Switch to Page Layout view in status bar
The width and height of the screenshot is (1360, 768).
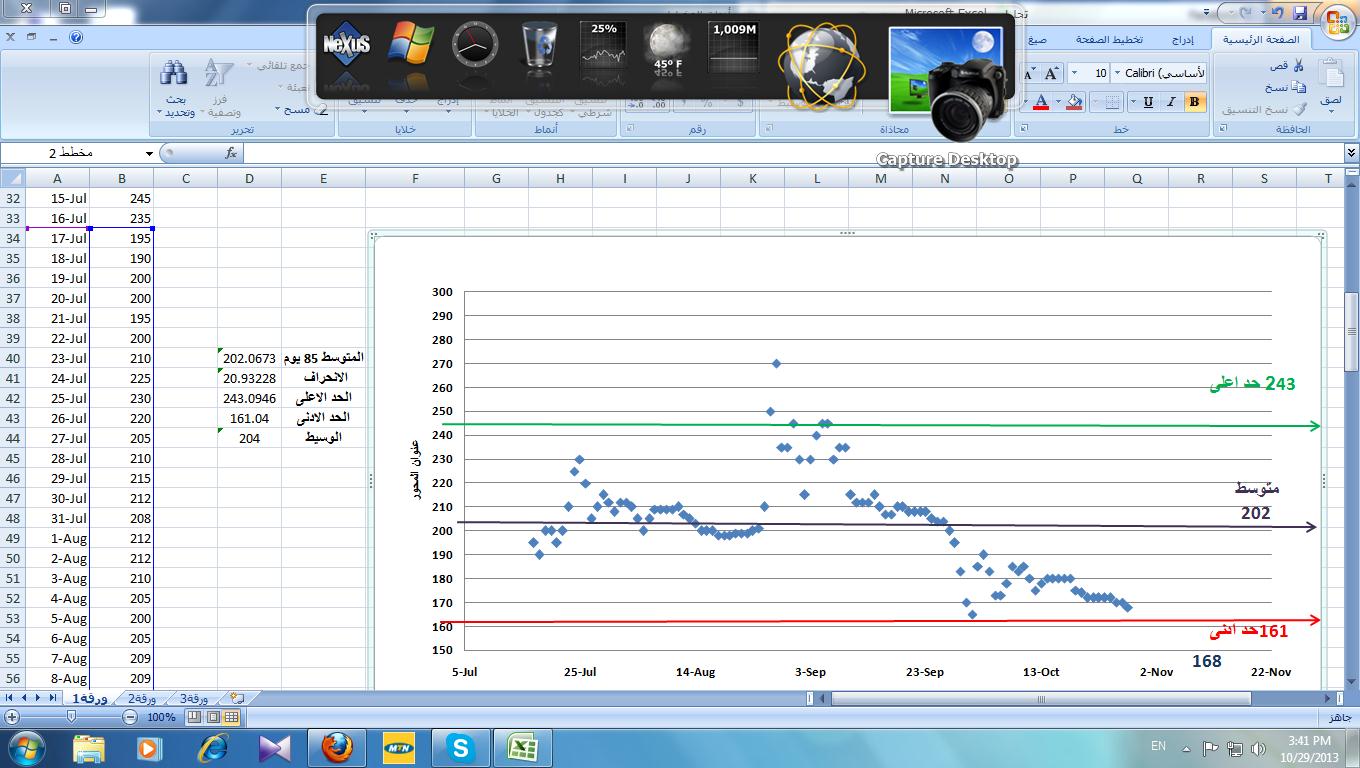(213, 717)
